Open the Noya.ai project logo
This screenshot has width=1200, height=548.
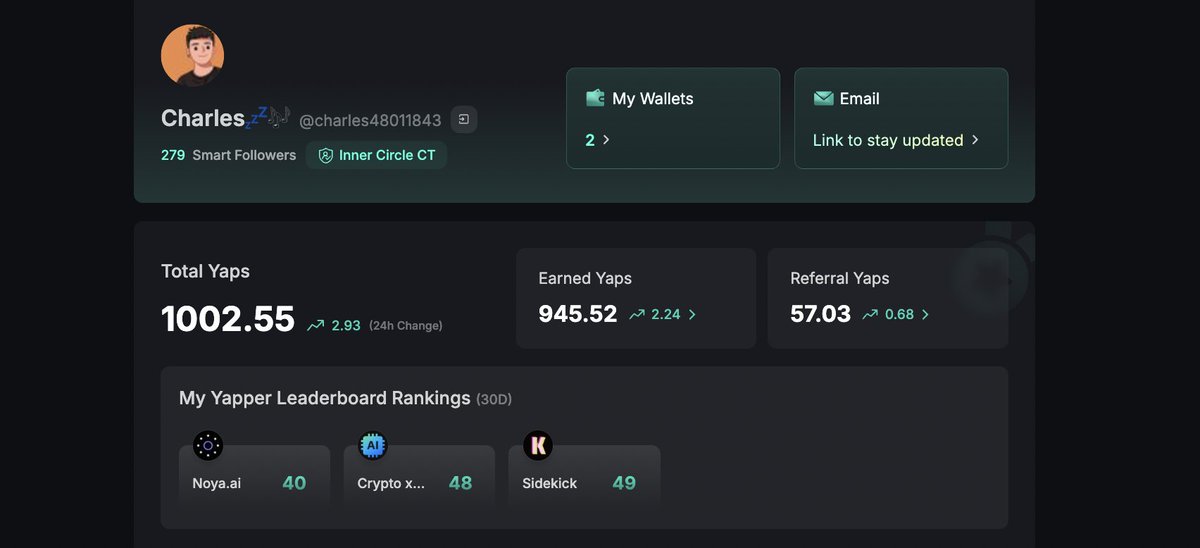point(208,446)
